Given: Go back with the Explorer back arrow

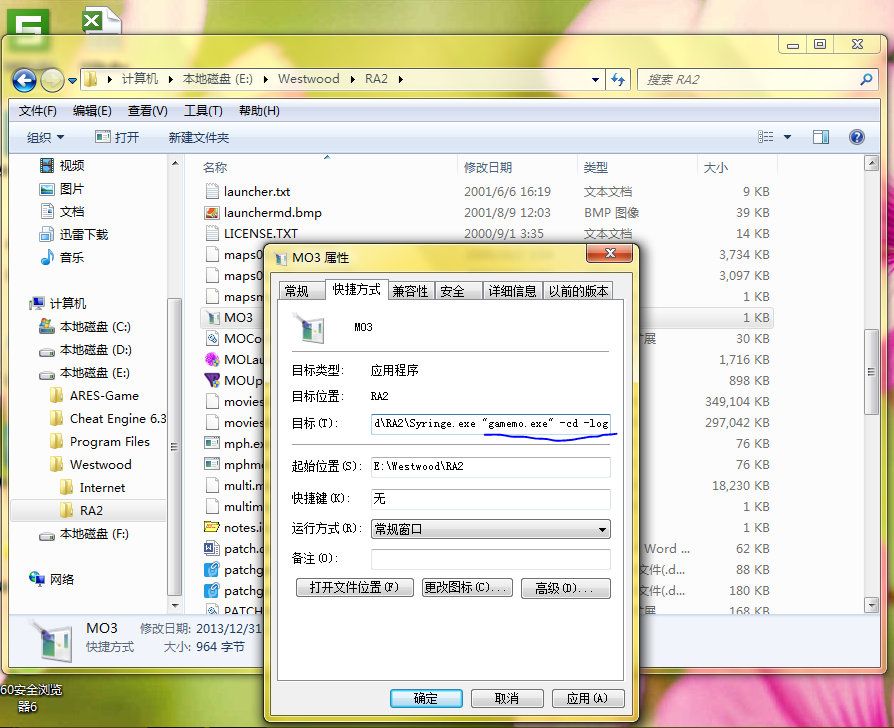Looking at the screenshot, I should coord(24,80).
